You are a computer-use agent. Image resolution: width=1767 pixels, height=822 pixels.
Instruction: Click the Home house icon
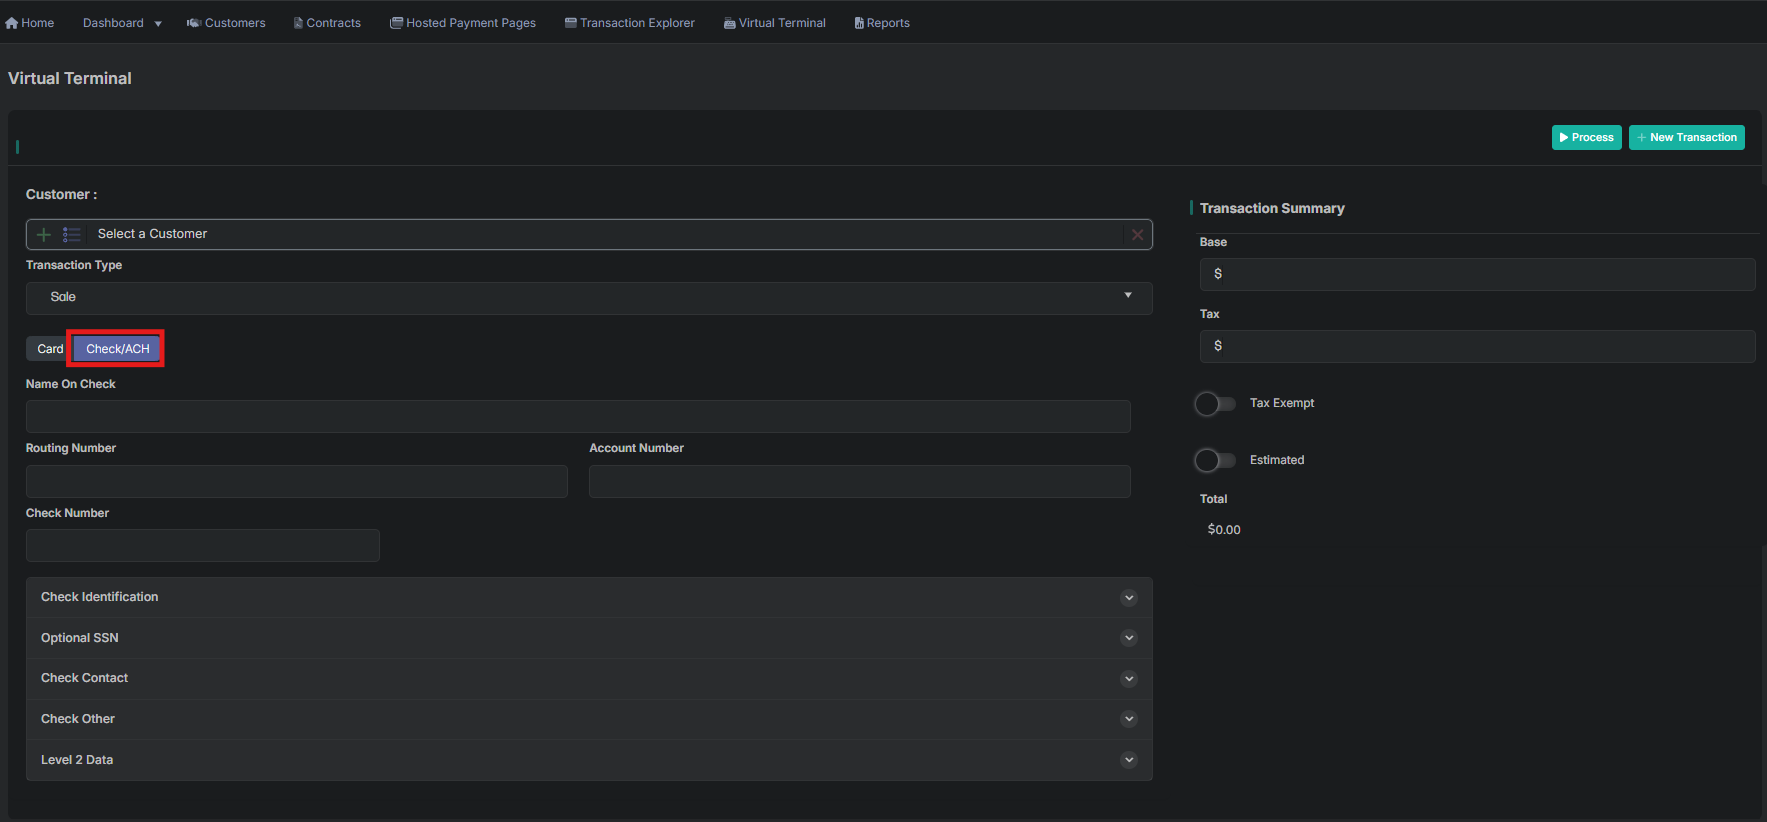[x=12, y=23]
